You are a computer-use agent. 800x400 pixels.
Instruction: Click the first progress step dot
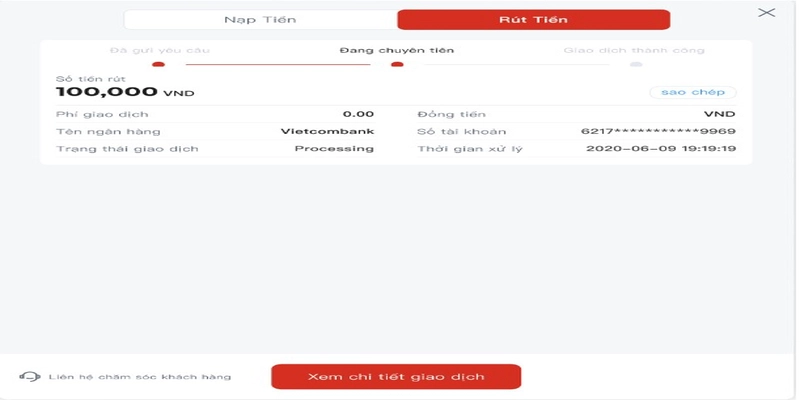click(x=159, y=64)
